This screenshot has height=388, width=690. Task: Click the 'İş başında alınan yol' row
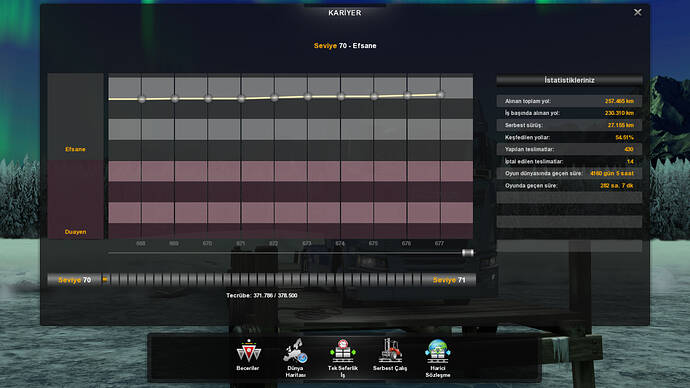click(x=569, y=113)
